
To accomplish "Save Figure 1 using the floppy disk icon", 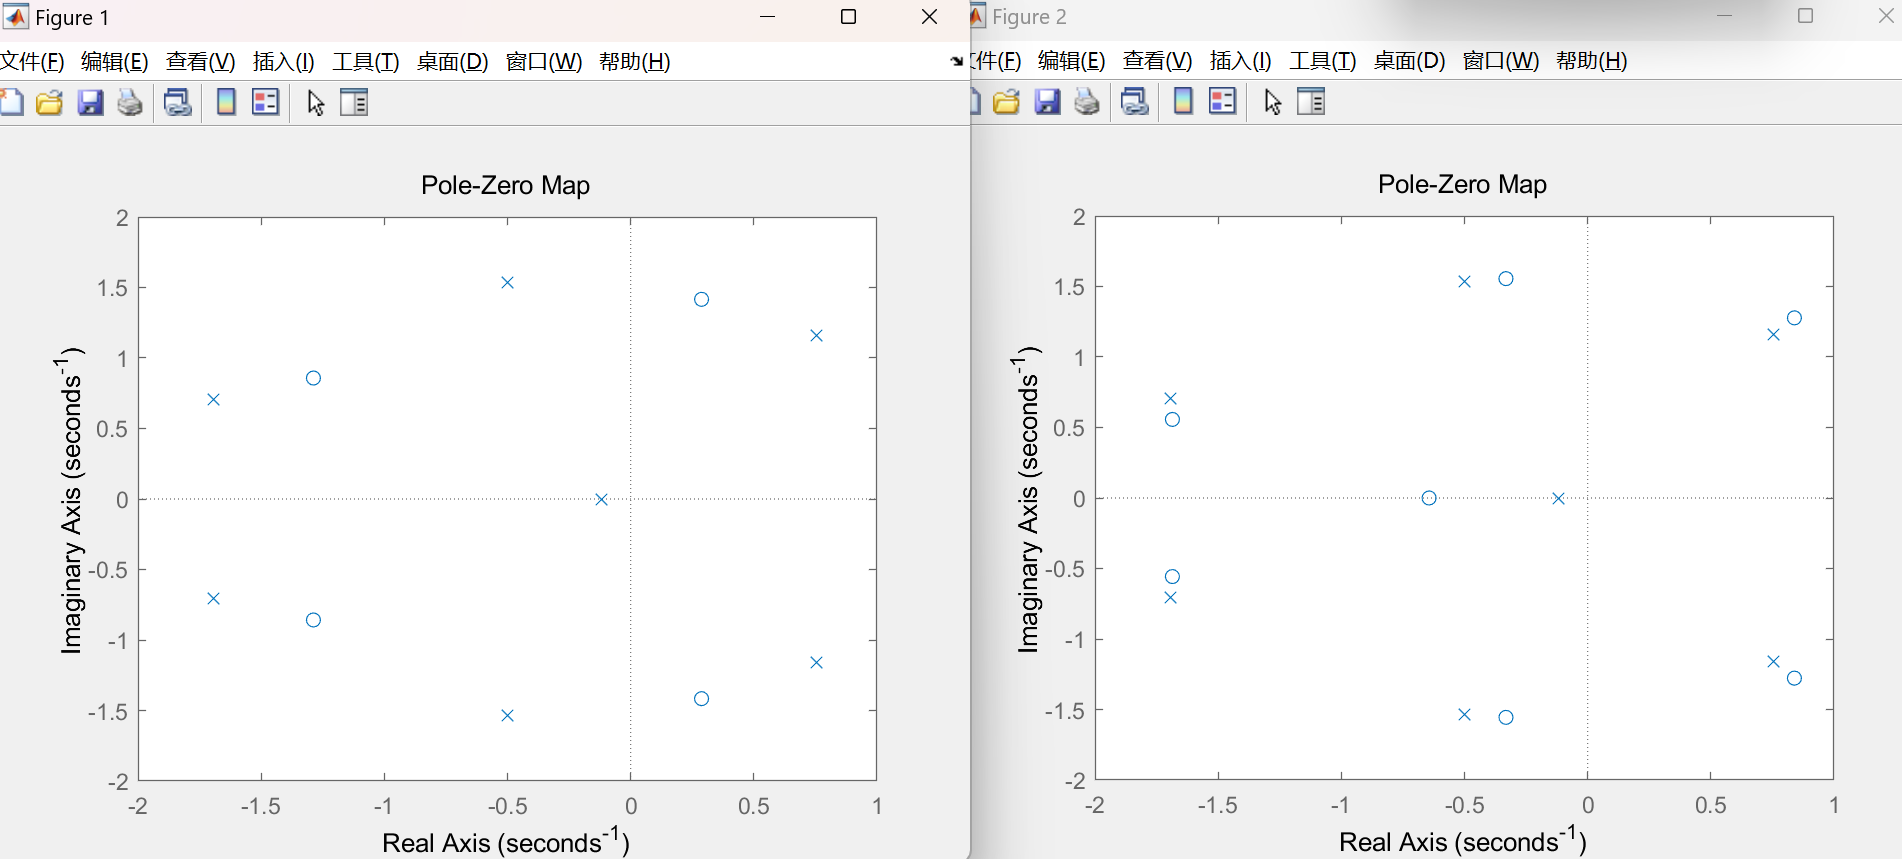I will point(90,103).
